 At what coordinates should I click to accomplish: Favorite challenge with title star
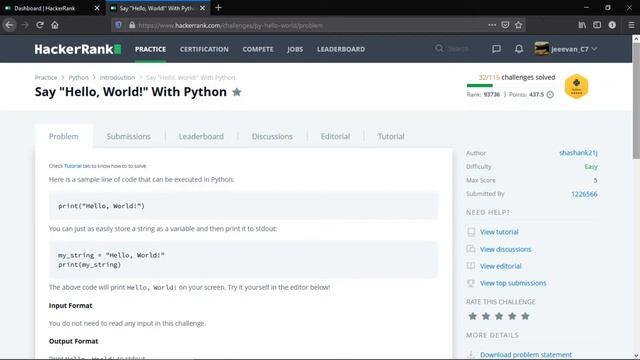237,92
